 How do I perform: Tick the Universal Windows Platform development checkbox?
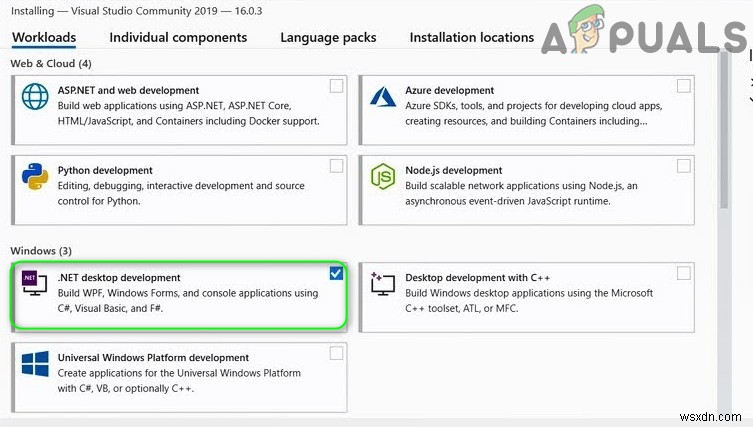[336, 353]
